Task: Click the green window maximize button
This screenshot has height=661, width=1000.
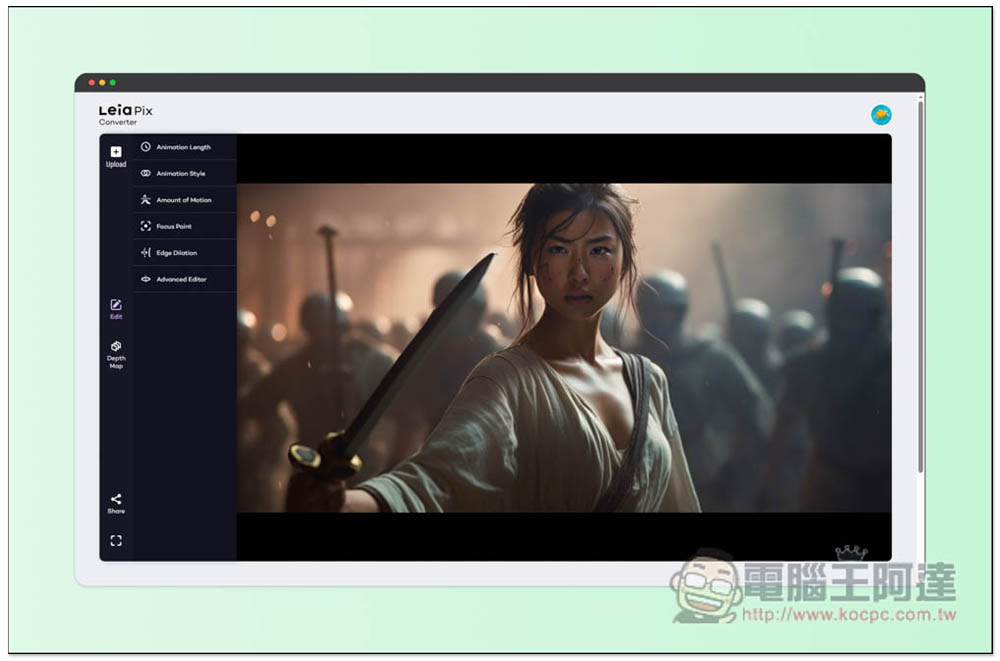Action: coord(113,82)
